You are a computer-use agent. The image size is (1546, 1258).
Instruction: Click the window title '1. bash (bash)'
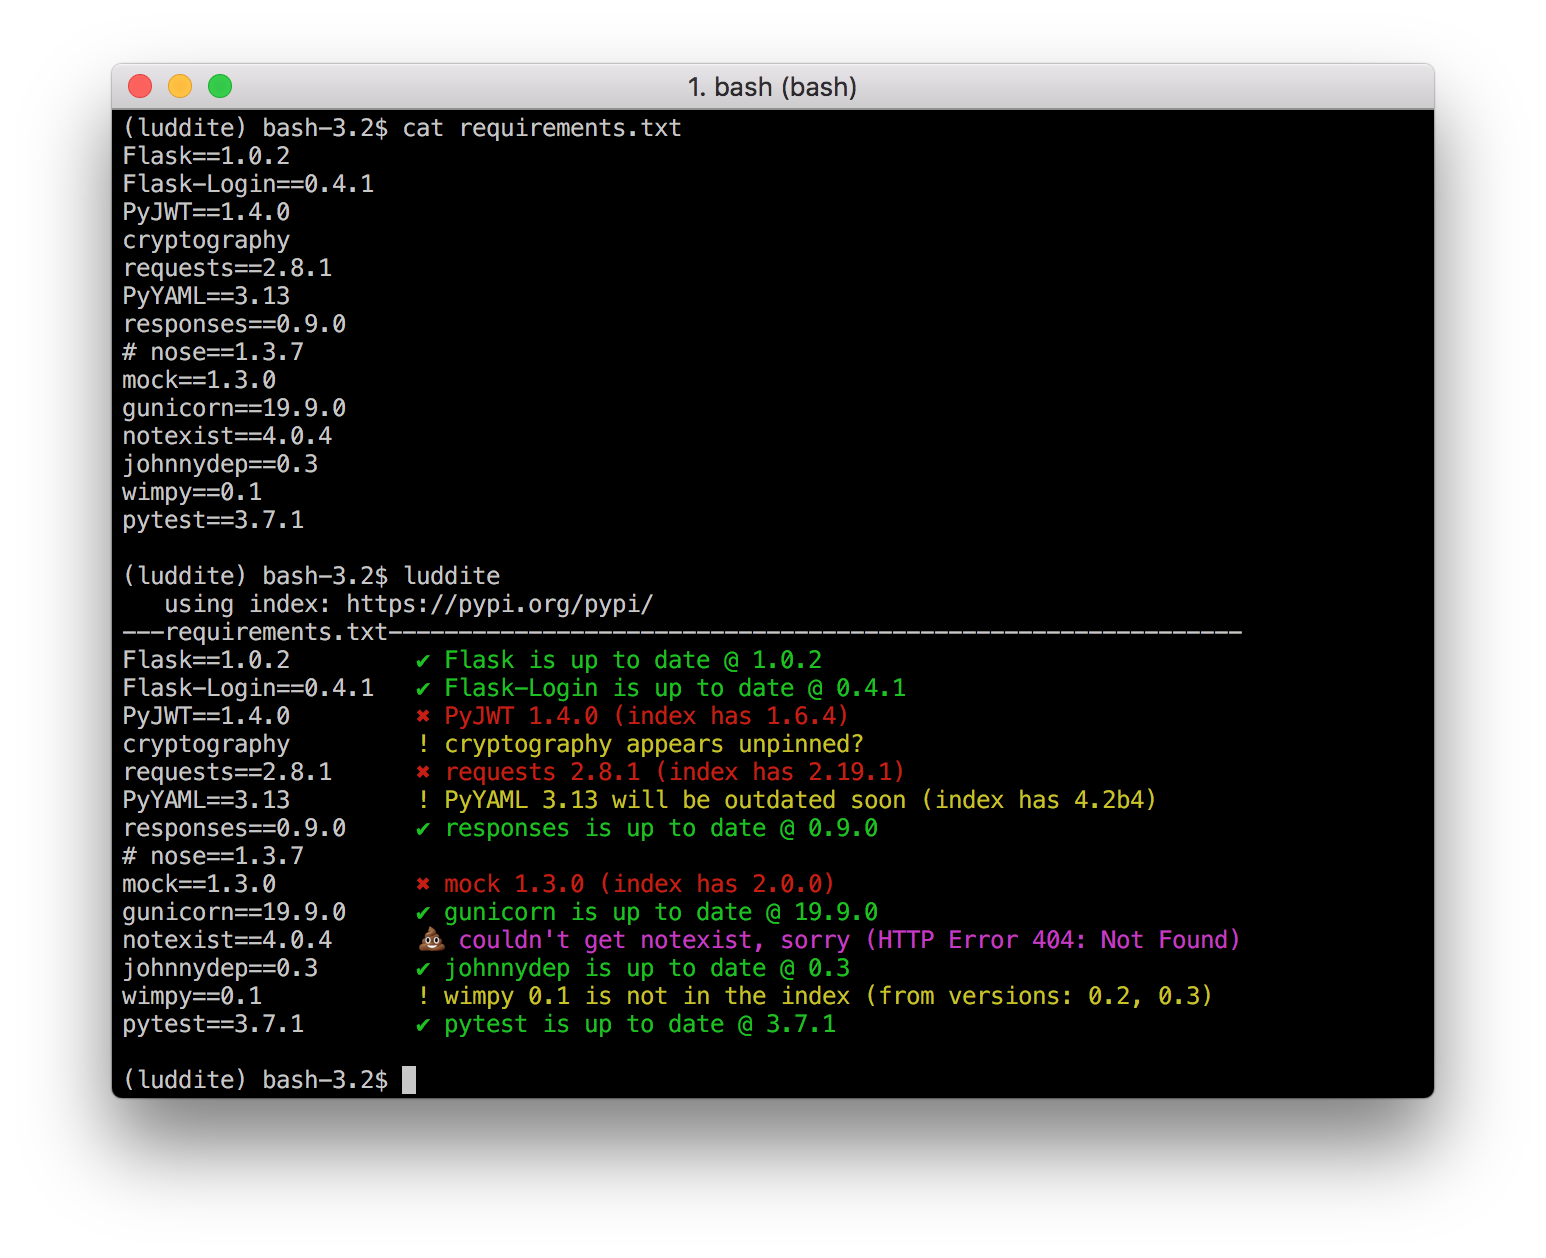(772, 87)
